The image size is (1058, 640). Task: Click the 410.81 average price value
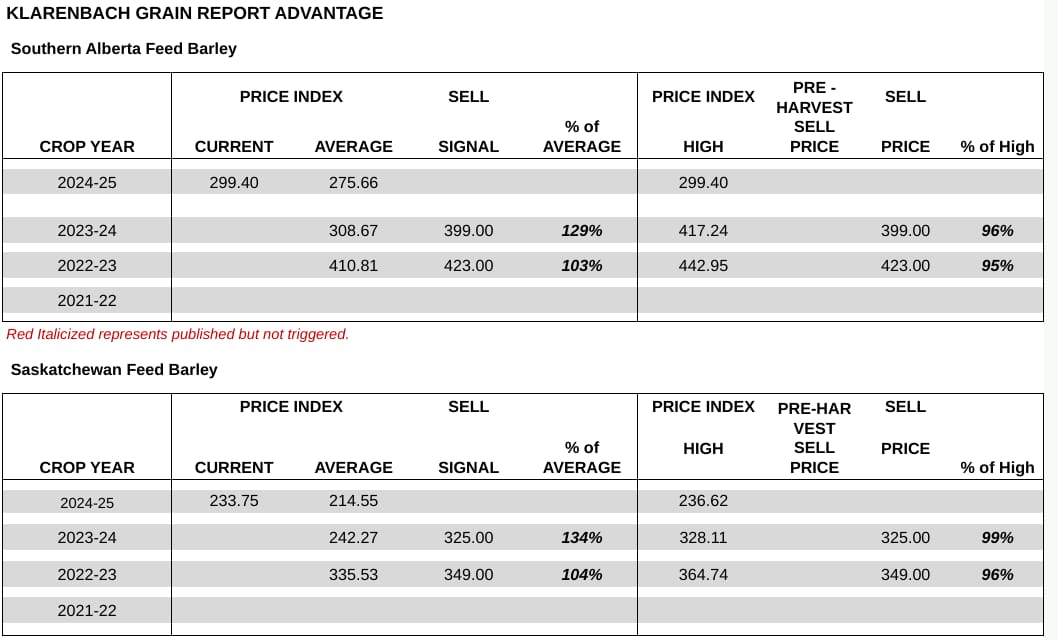coord(353,266)
